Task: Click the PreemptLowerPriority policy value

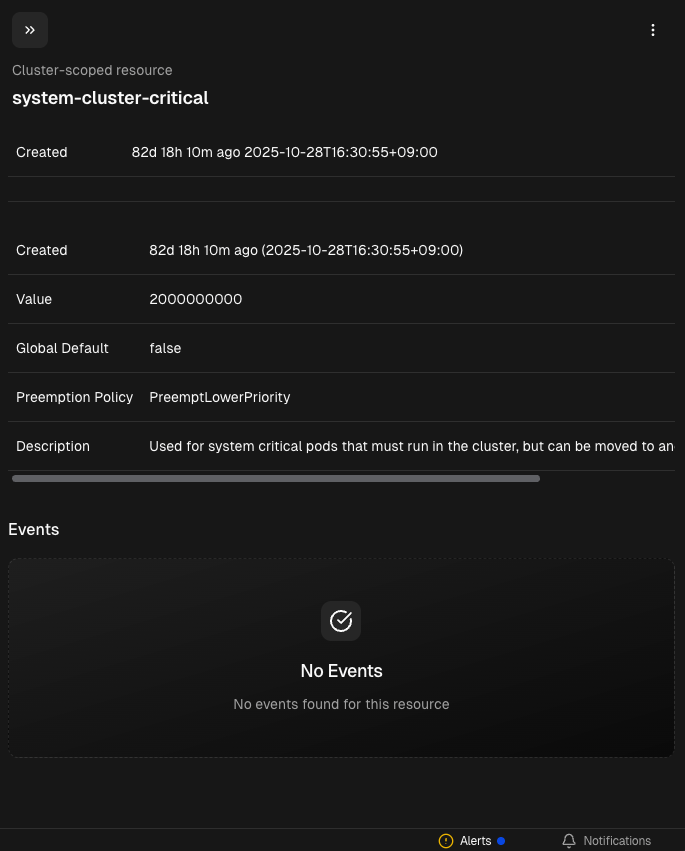Action: click(x=220, y=397)
